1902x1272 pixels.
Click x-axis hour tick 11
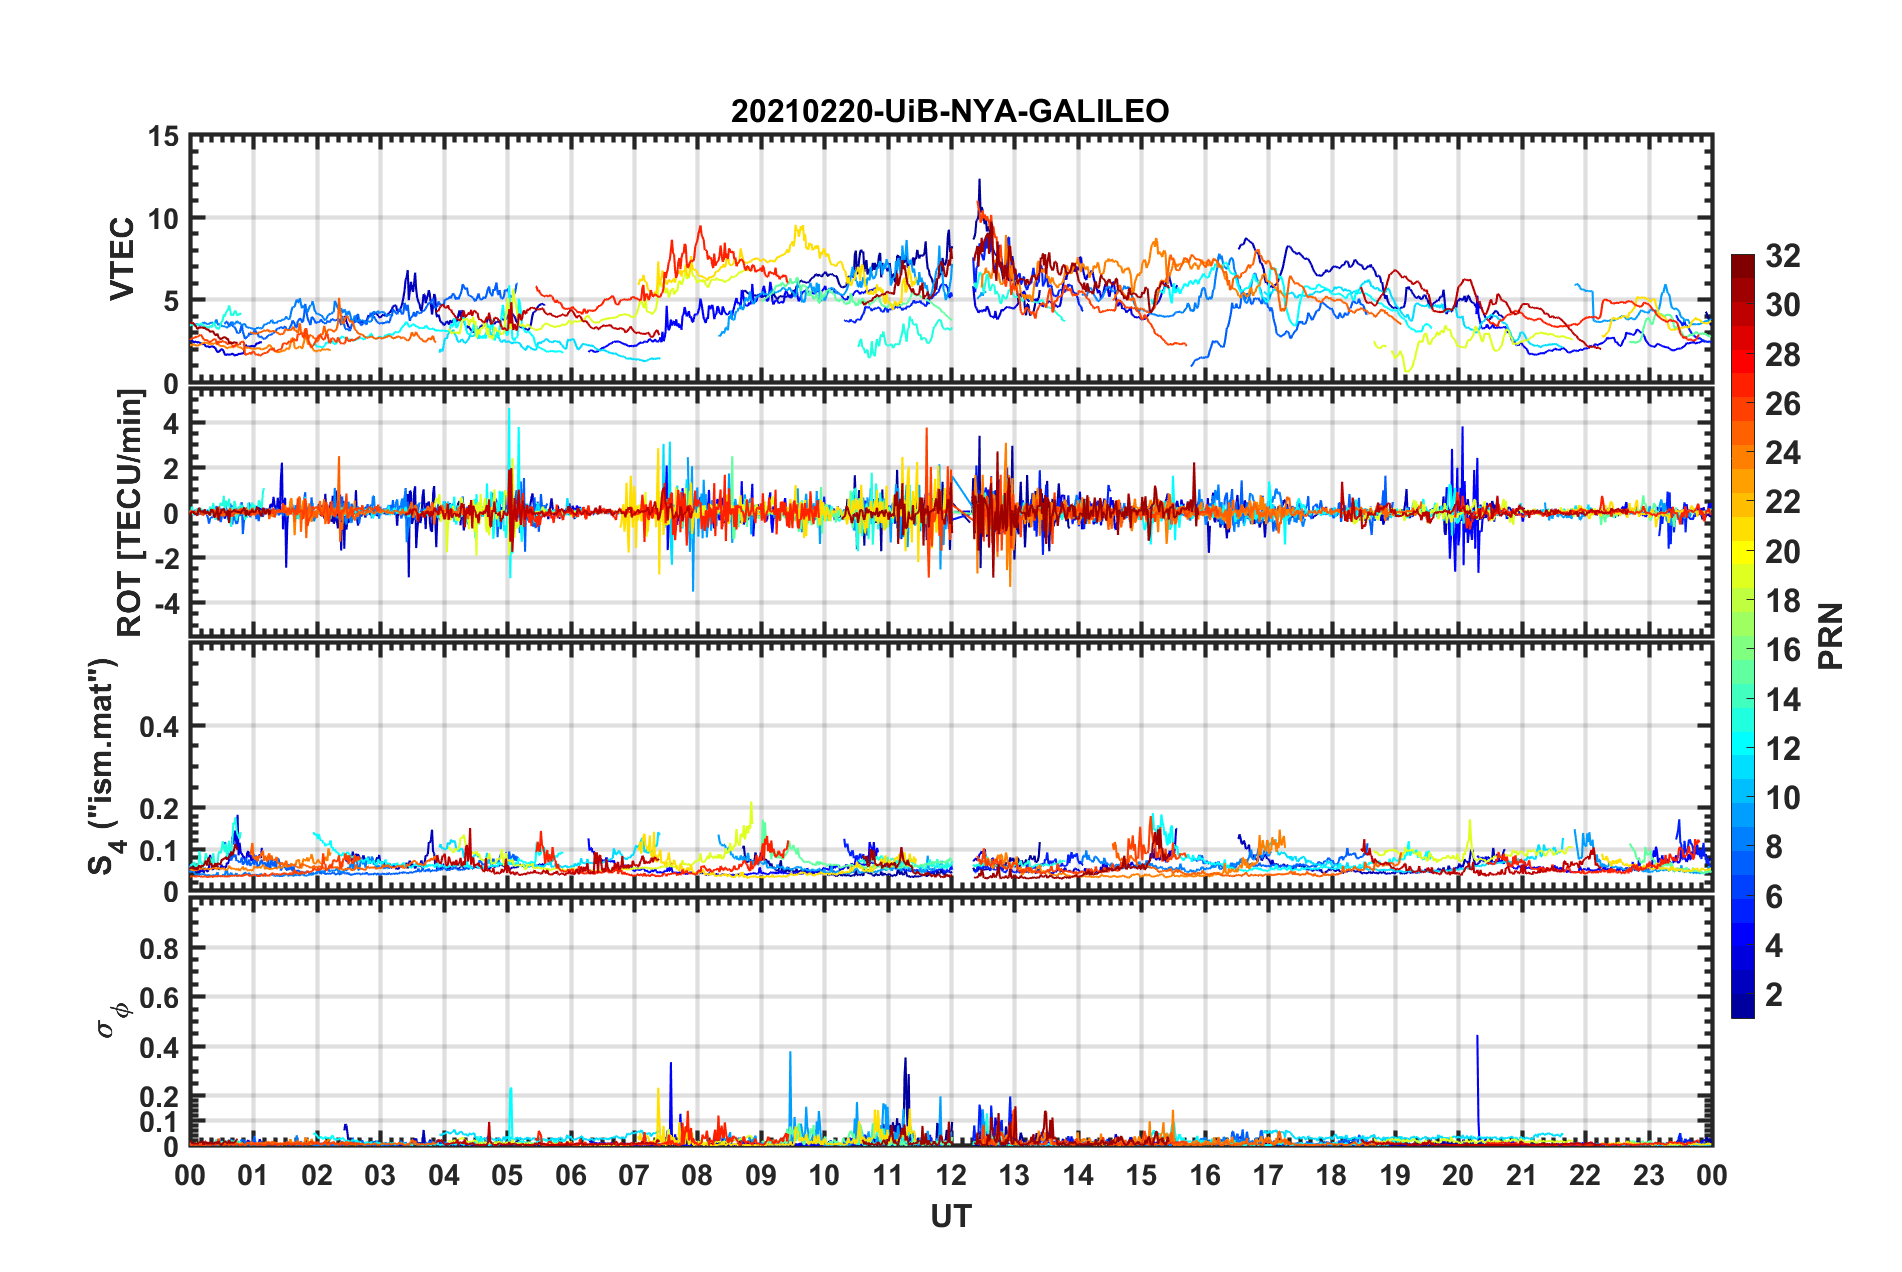[888, 1175]
